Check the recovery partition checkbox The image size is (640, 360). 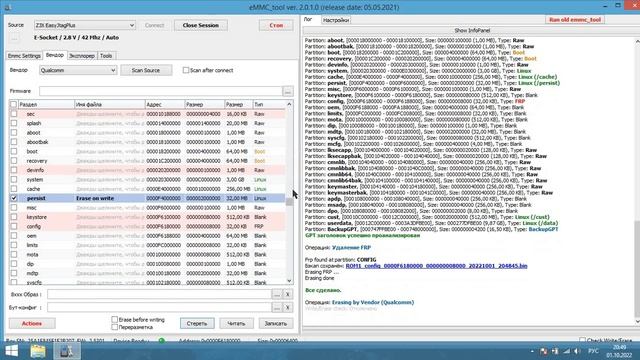(x=14, y=161)
